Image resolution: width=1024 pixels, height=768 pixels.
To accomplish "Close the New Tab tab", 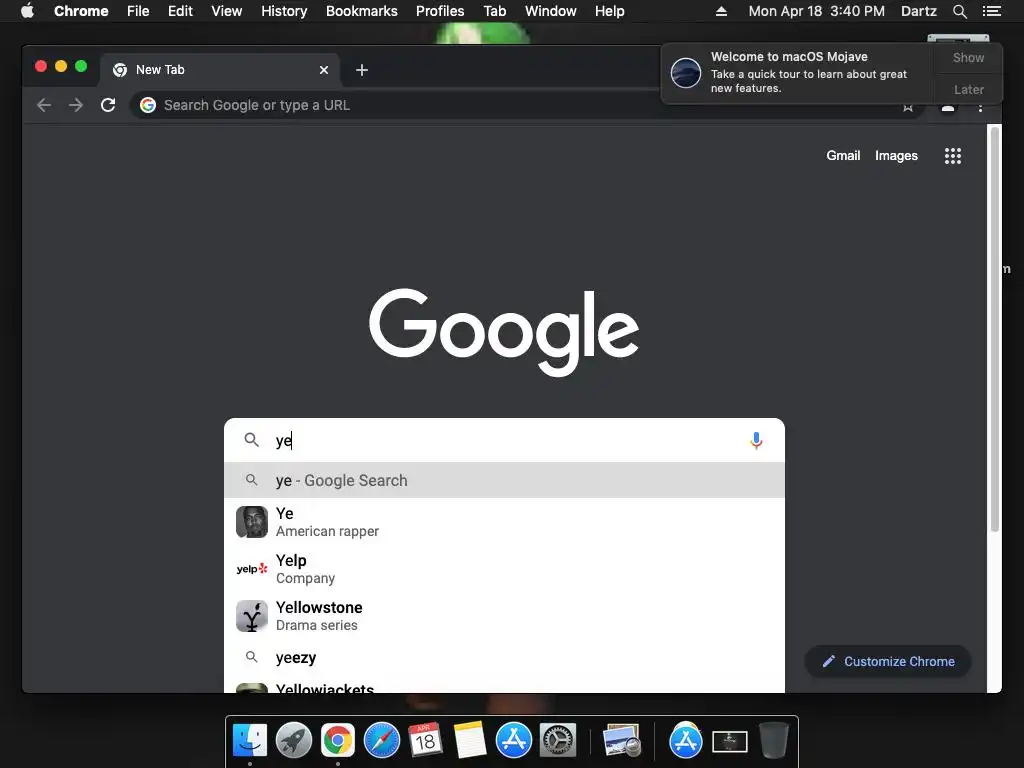I will (x=324, y=70).
